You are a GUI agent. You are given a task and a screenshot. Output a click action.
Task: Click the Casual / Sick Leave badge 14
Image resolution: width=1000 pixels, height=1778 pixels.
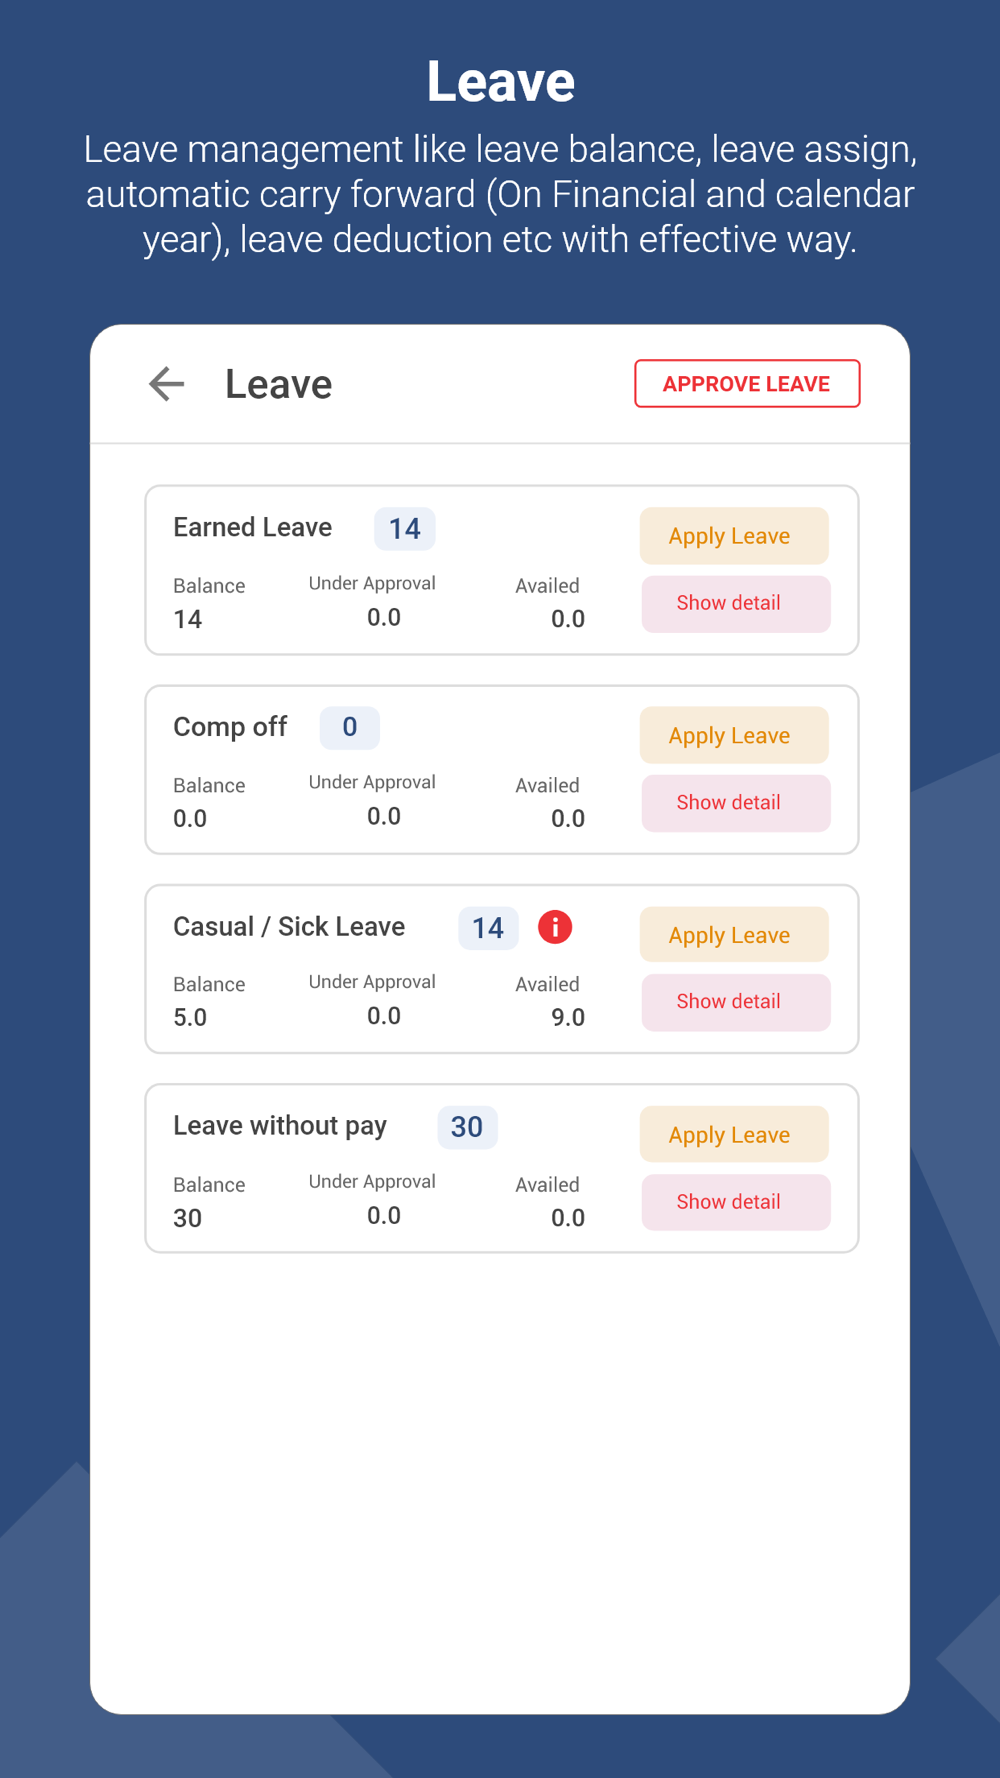coord(488,928)
